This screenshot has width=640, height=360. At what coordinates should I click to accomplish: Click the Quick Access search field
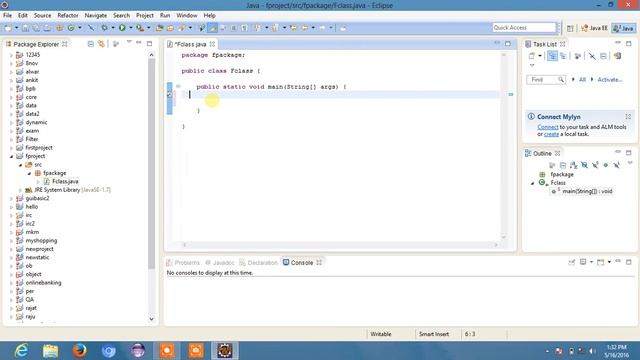click(524, 27)
